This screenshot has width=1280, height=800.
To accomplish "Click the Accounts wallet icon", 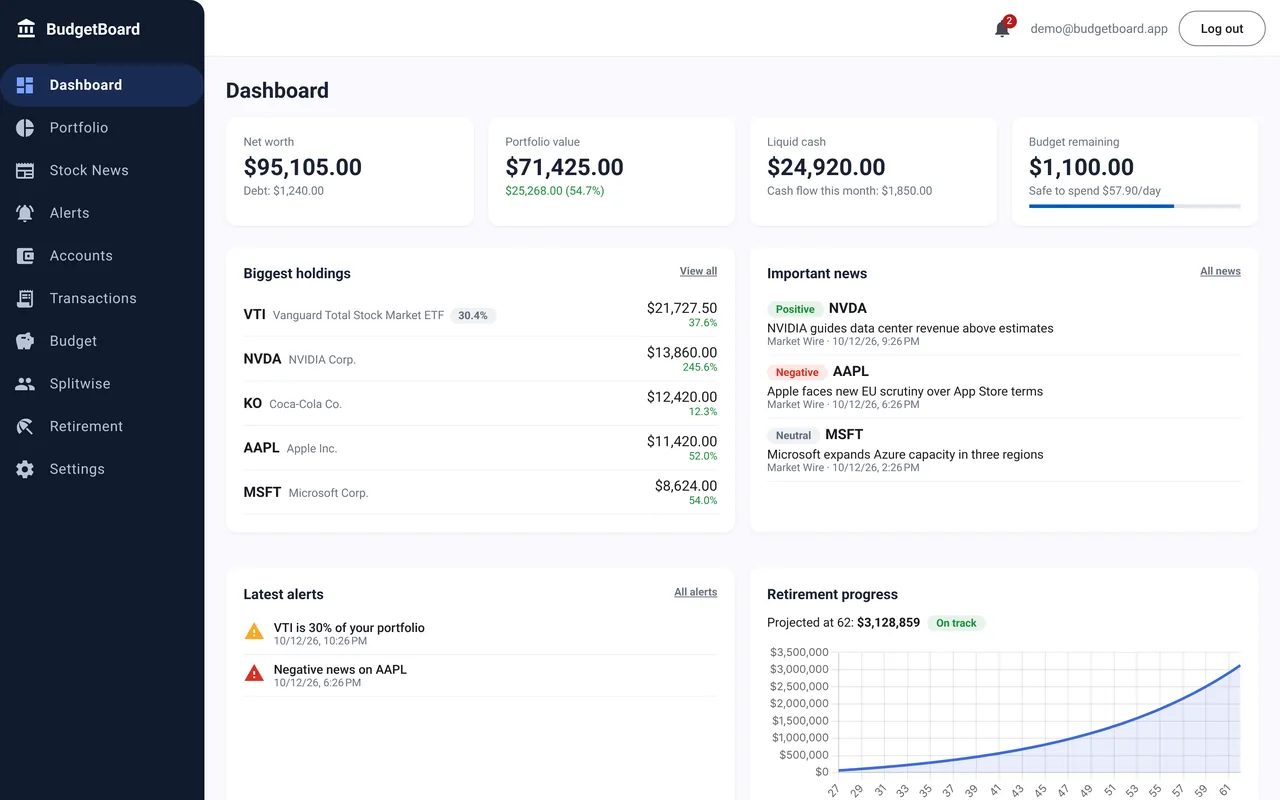I will pos(25,256).
